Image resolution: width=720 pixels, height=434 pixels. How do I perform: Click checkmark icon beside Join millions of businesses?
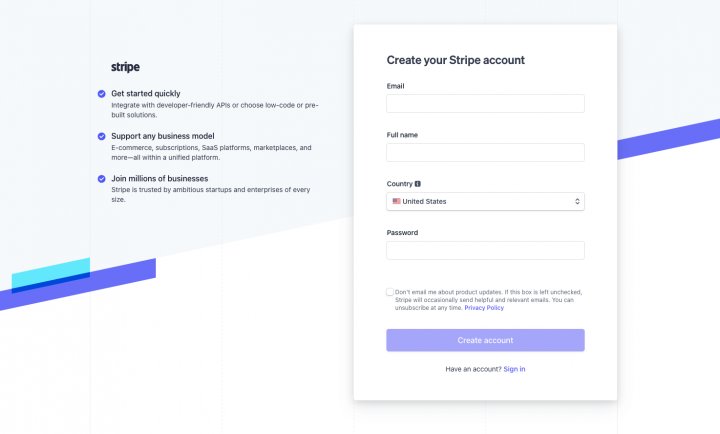102,179
